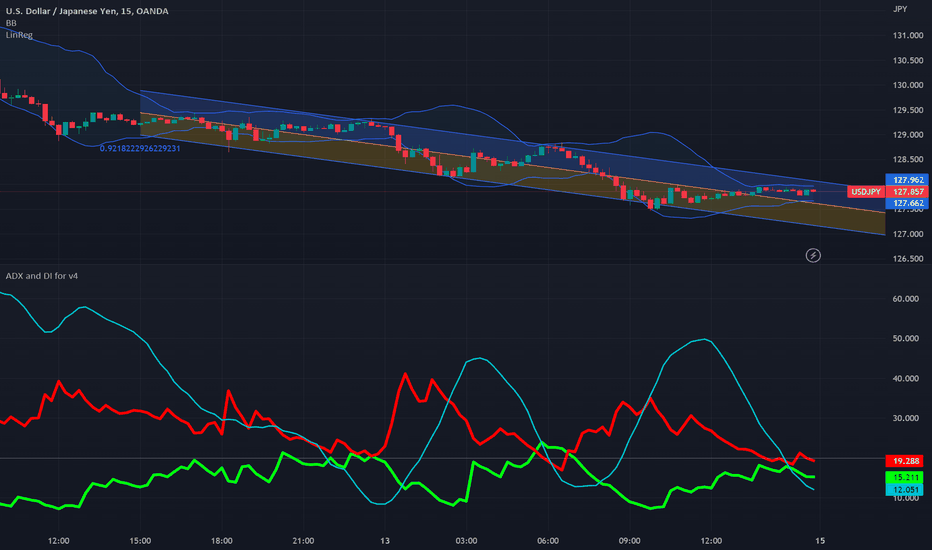Click the JPY currency label on price axis

pos(900,9)
